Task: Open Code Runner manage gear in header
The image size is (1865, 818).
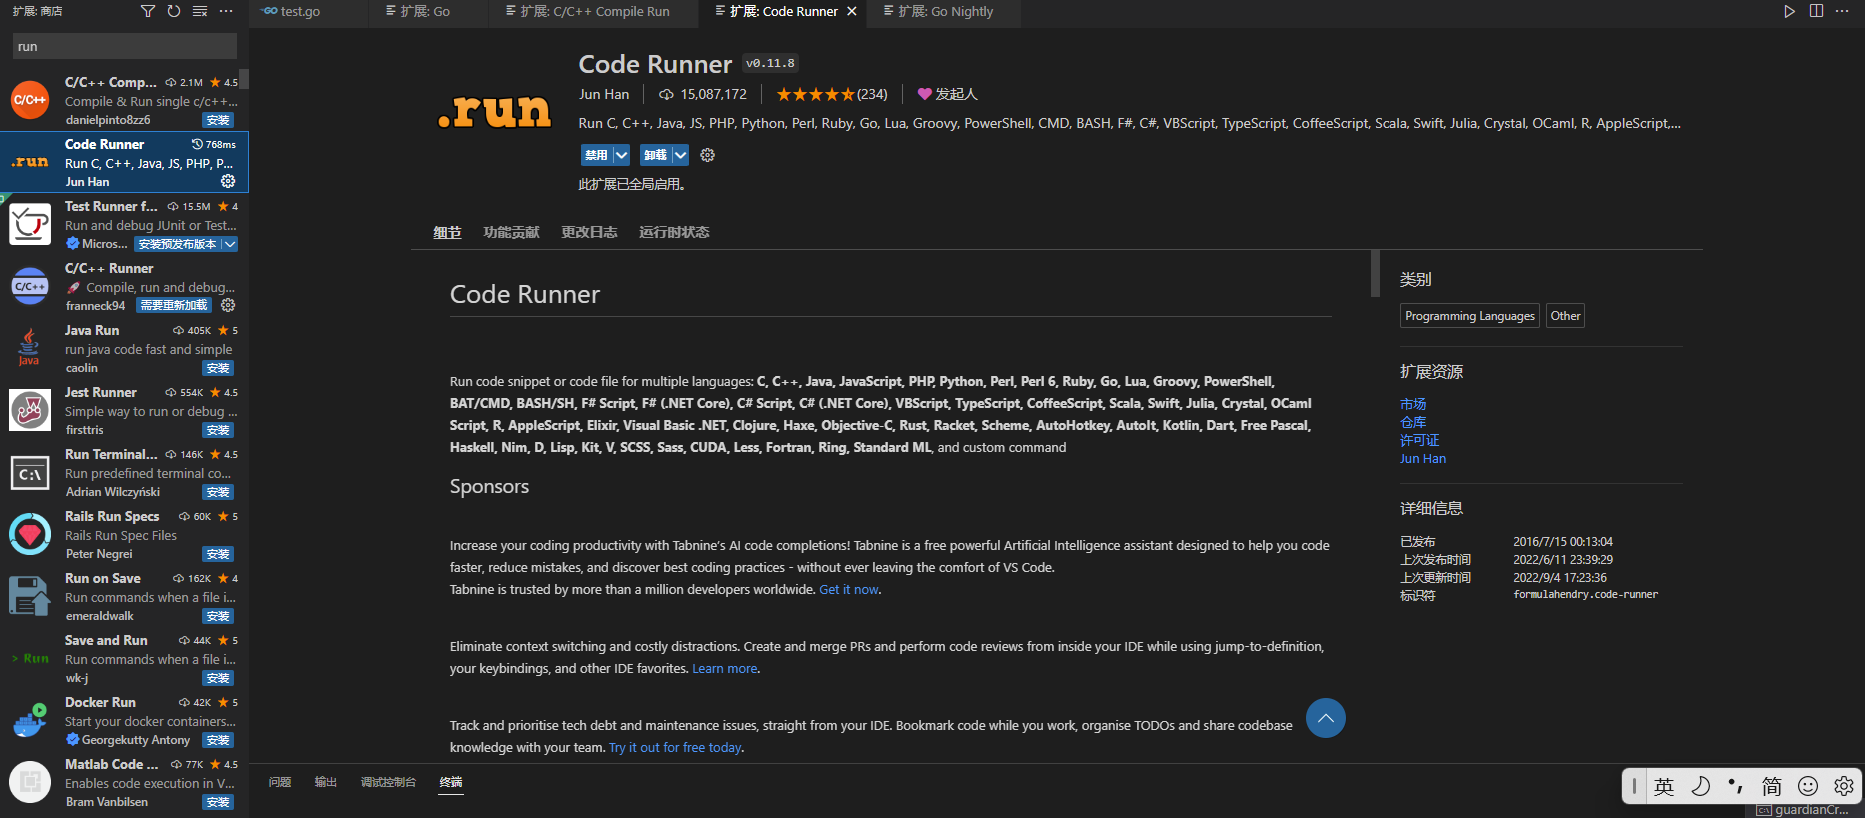Action: [x=708, y=155]
